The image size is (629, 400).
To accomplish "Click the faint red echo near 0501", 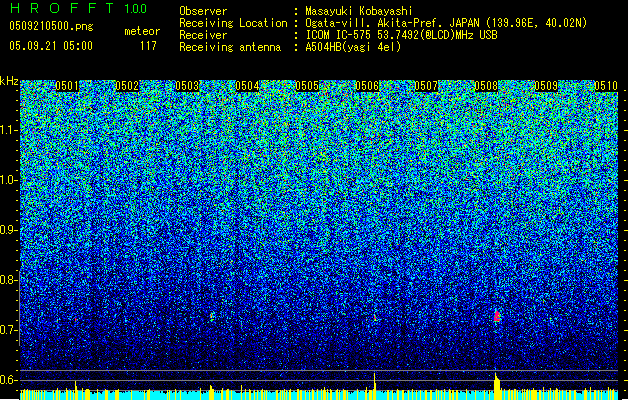I will (75, 320).
